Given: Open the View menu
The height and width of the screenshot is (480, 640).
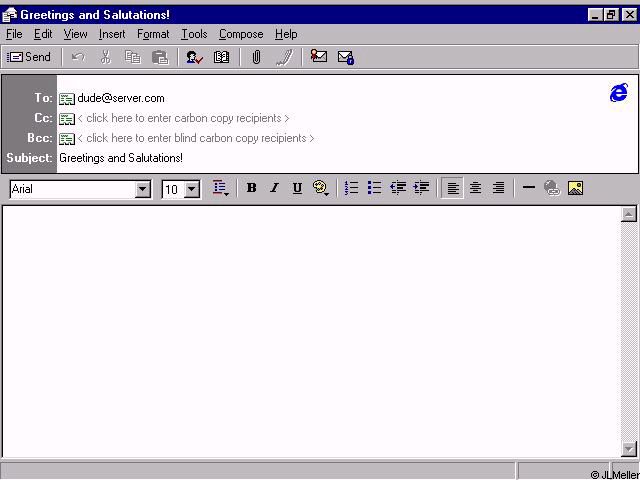Looking at the screenshot, I should coord(76,34).
